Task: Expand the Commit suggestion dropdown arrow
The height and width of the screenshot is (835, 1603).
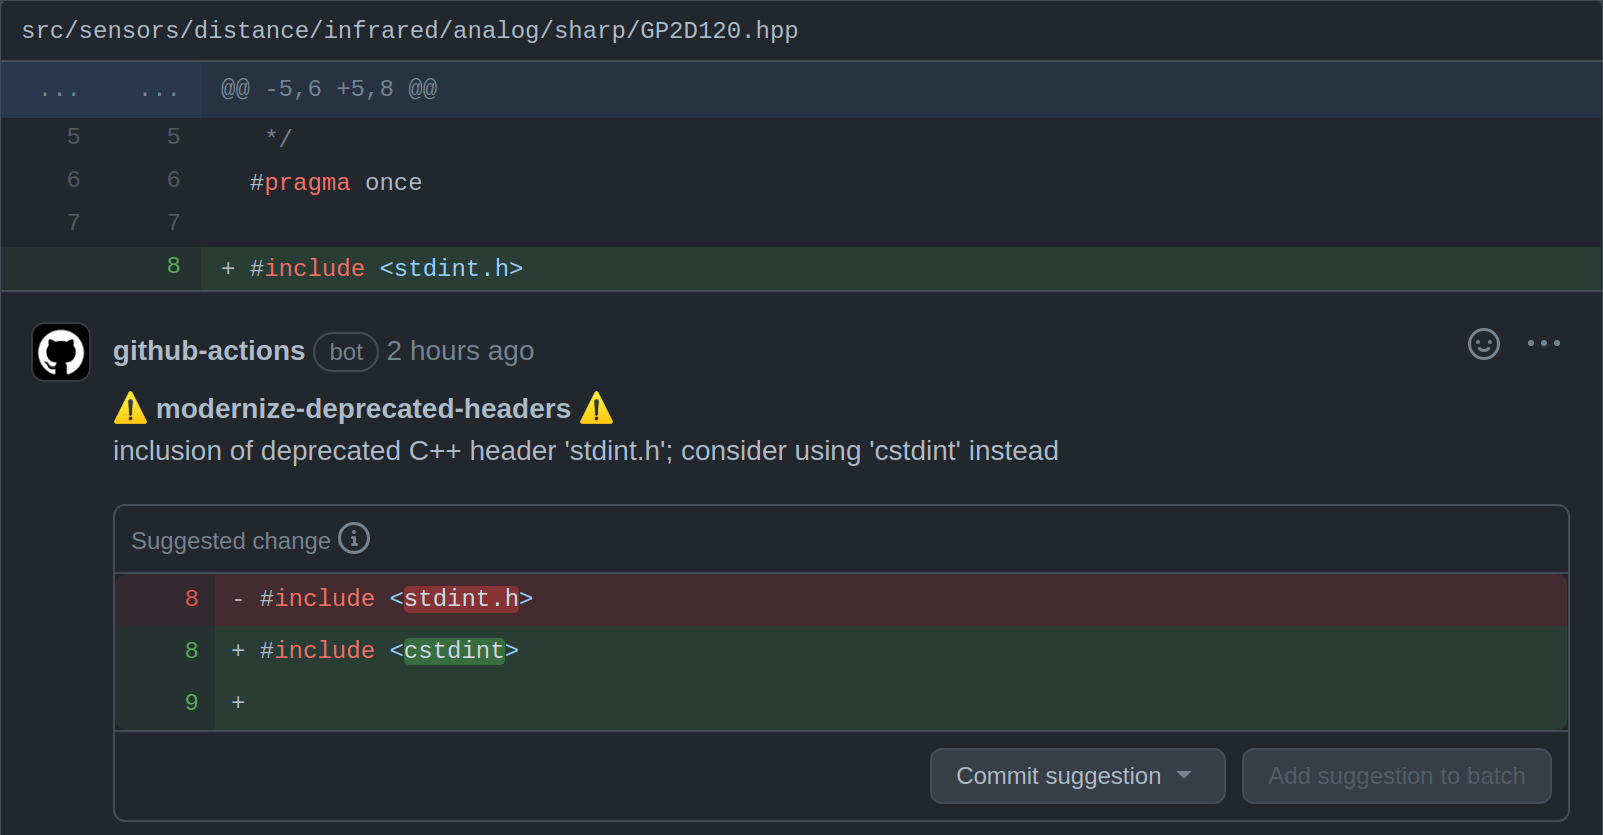Action: (x=1184, y=776)
